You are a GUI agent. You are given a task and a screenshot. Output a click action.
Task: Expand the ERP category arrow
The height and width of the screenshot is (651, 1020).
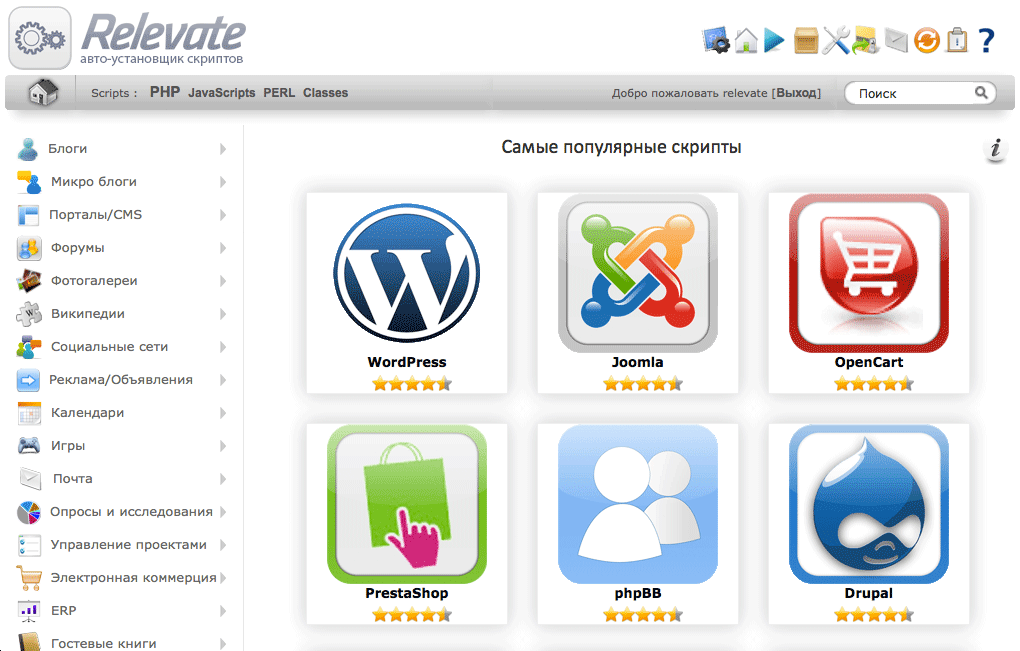(222, 611)
